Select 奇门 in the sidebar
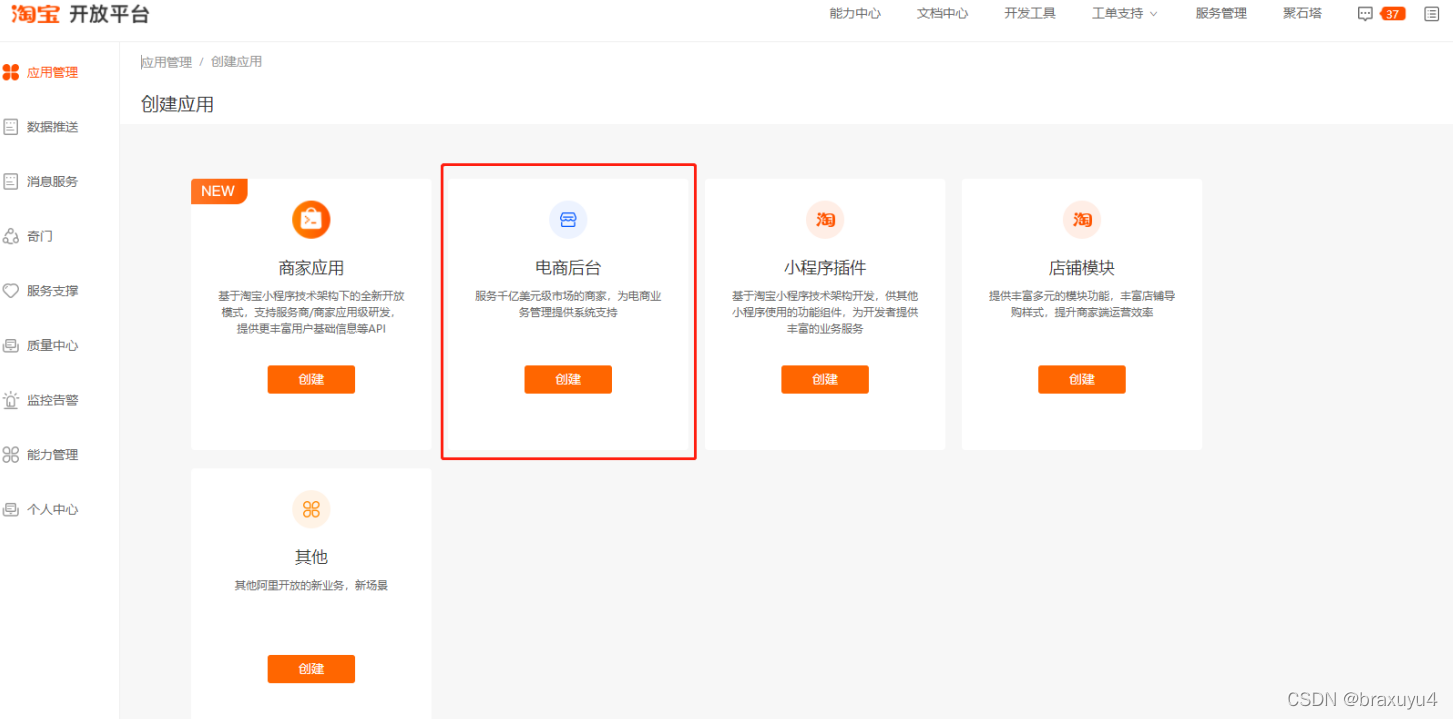Image resolution: width=1453 pixels, height=719 pixels. point(40,236)
